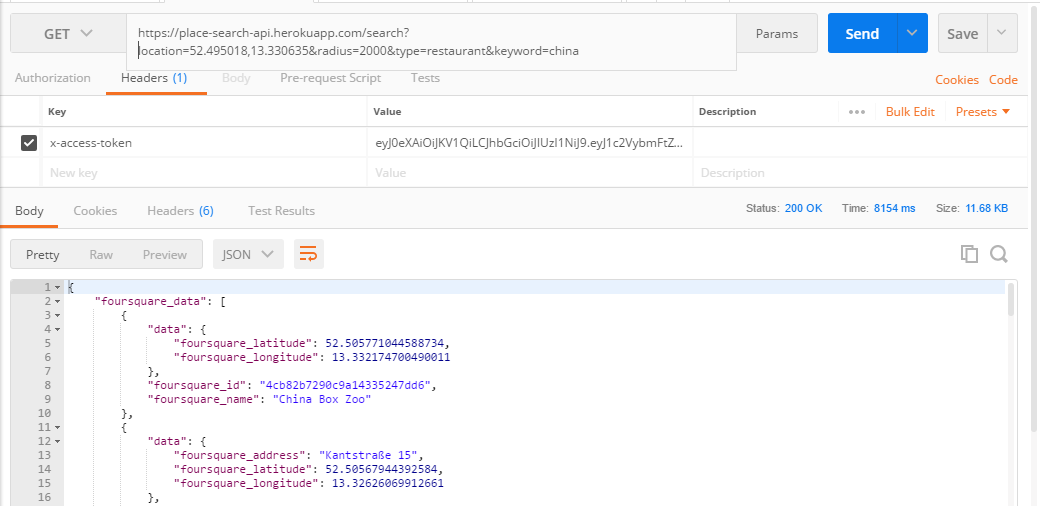Click the 11.68 KB size value
The image size is (1040, 506).
click(x=986, y=208)
